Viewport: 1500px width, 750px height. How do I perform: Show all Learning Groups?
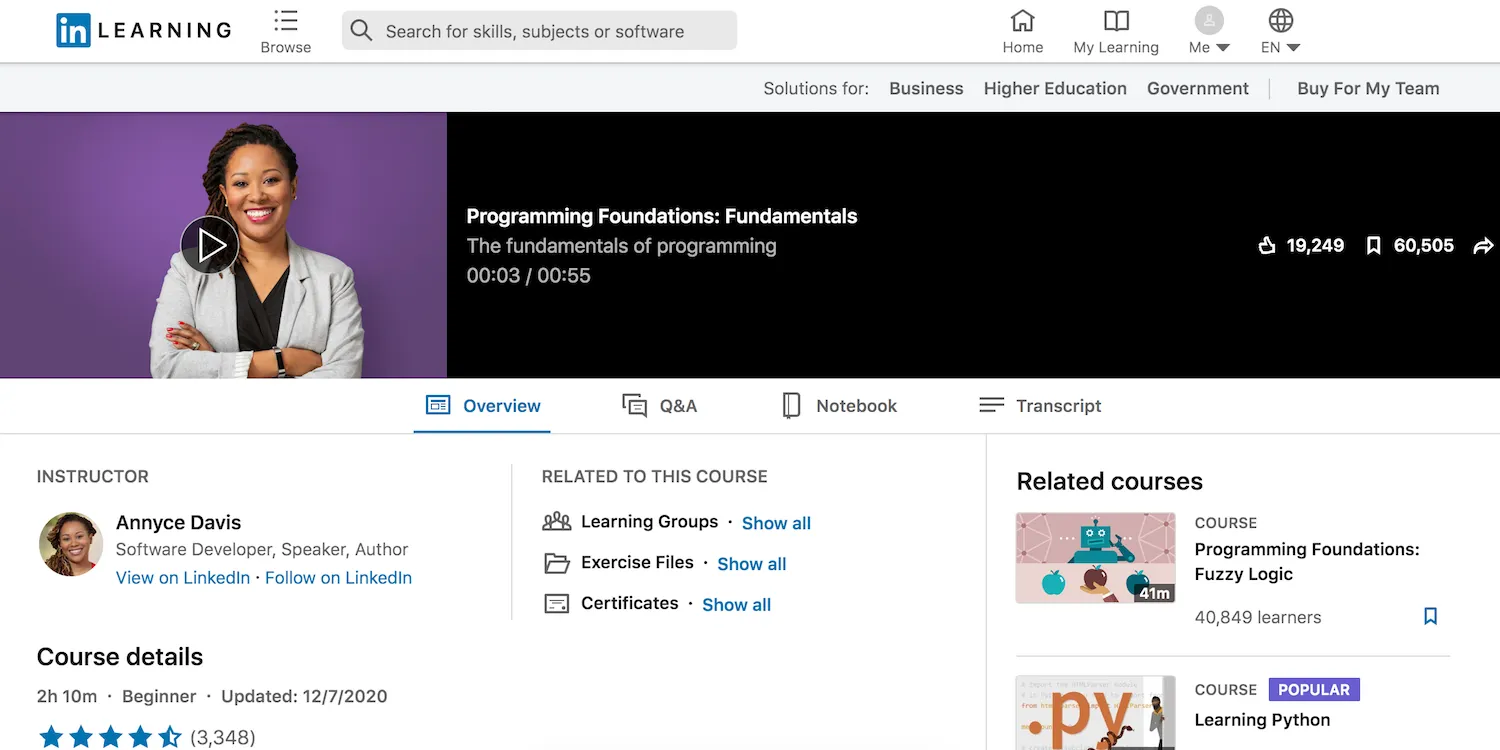coord(776,523)
